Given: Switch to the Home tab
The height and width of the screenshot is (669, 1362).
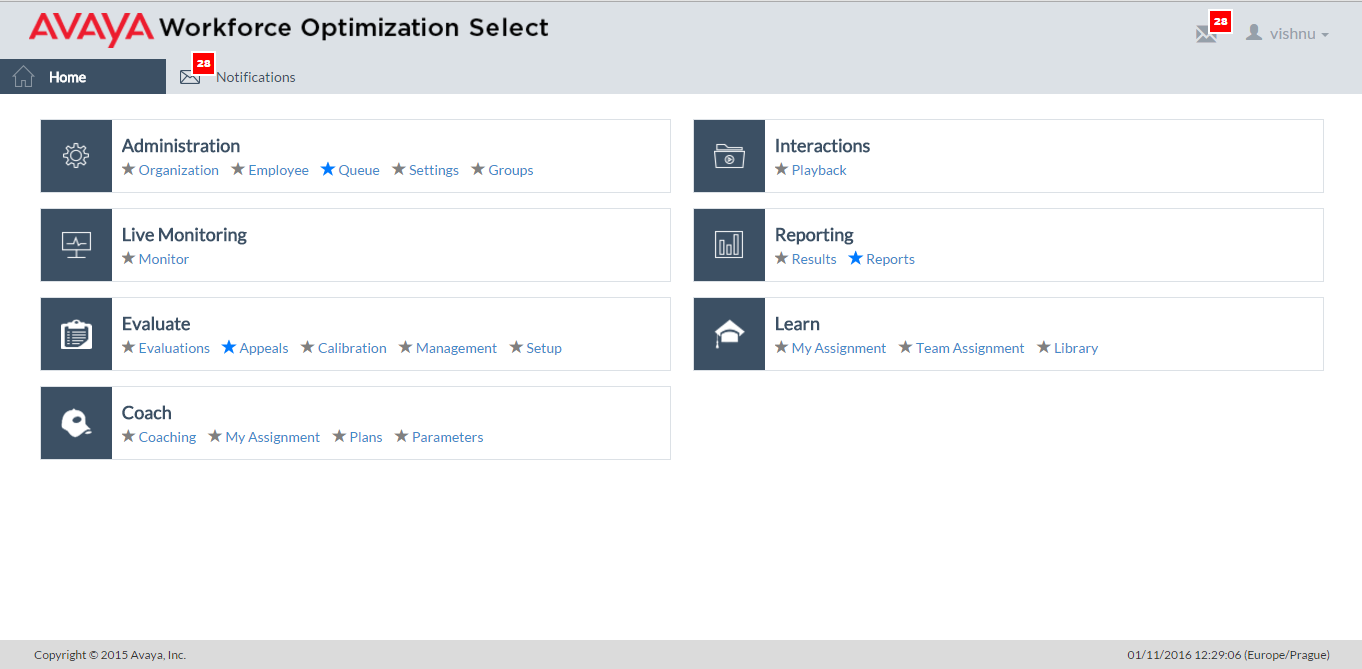Looking at the screenshot, I should [83, 77].
